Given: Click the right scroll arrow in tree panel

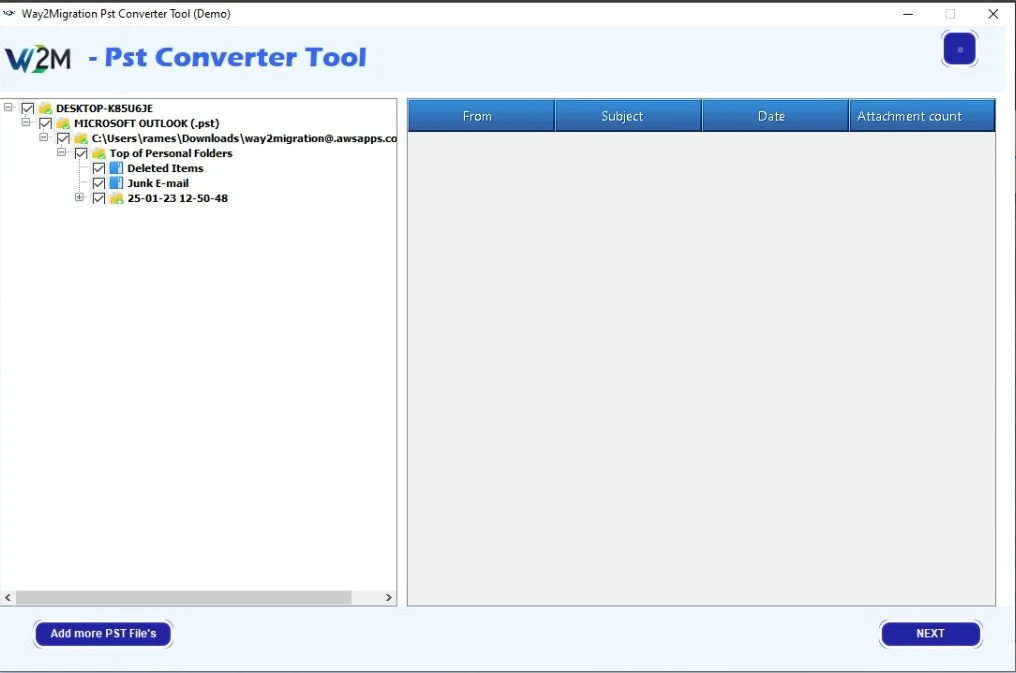Looking at the screenshot, I should [389, 597].
